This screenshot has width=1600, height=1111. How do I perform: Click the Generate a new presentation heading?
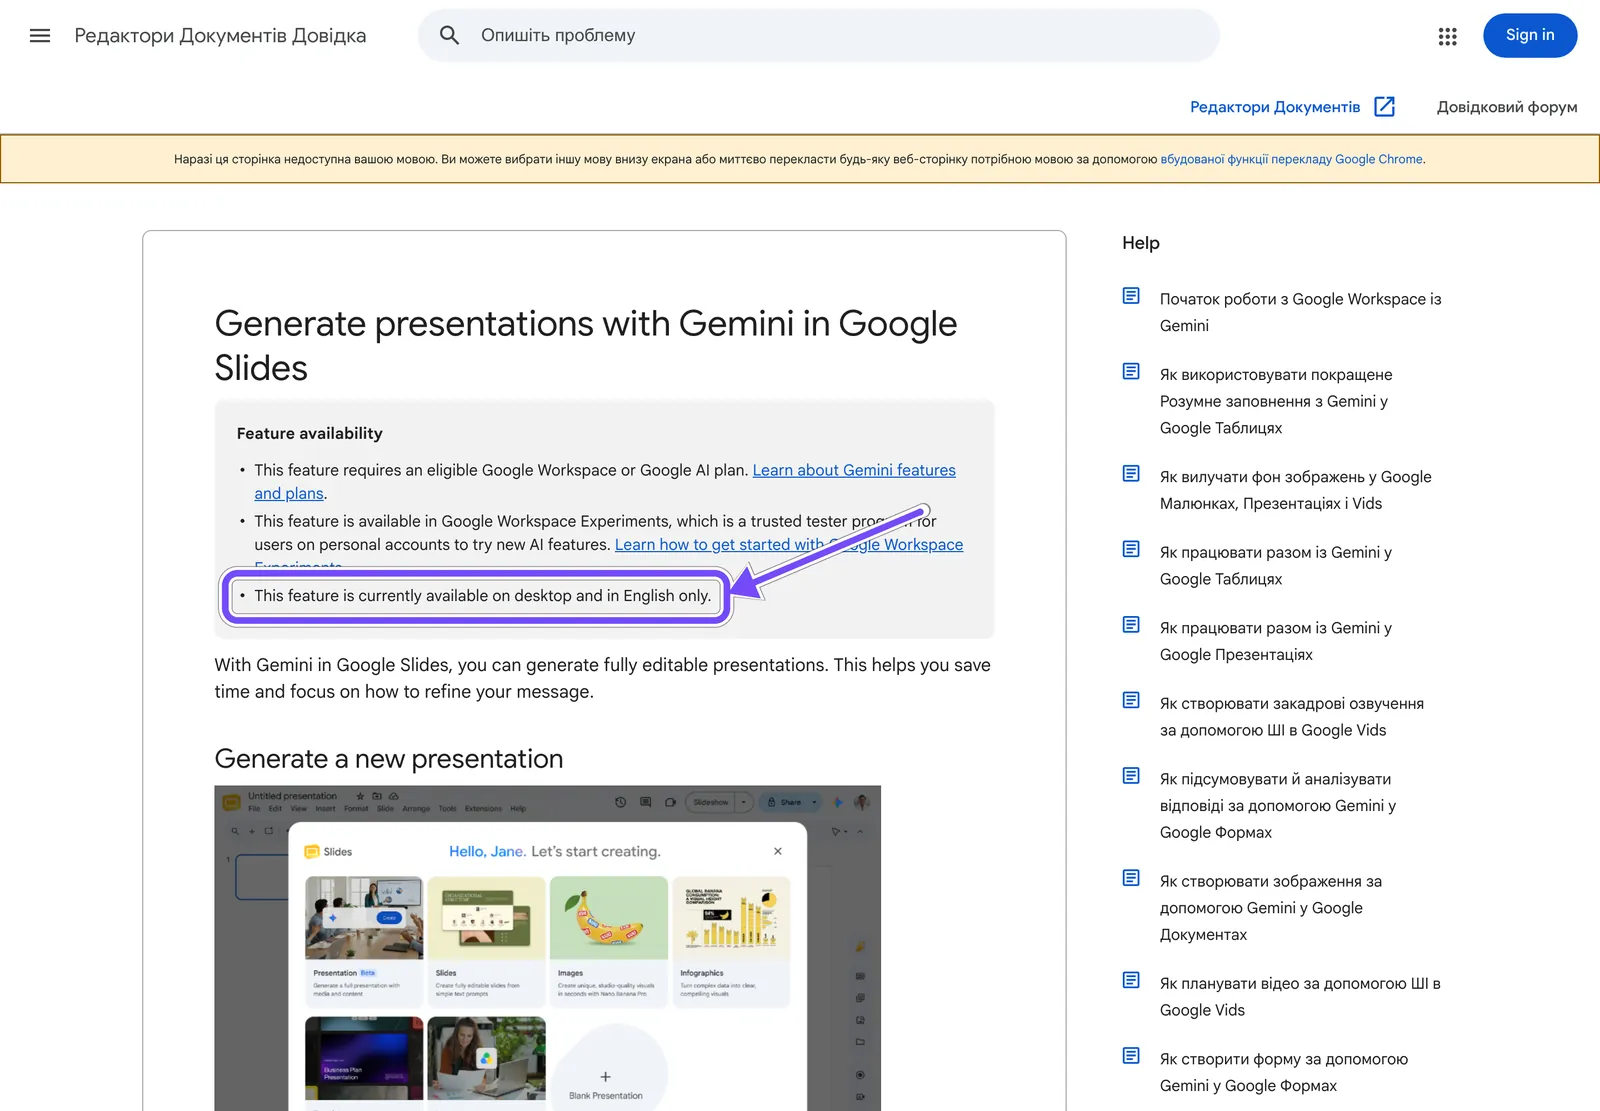click(389, 759)
